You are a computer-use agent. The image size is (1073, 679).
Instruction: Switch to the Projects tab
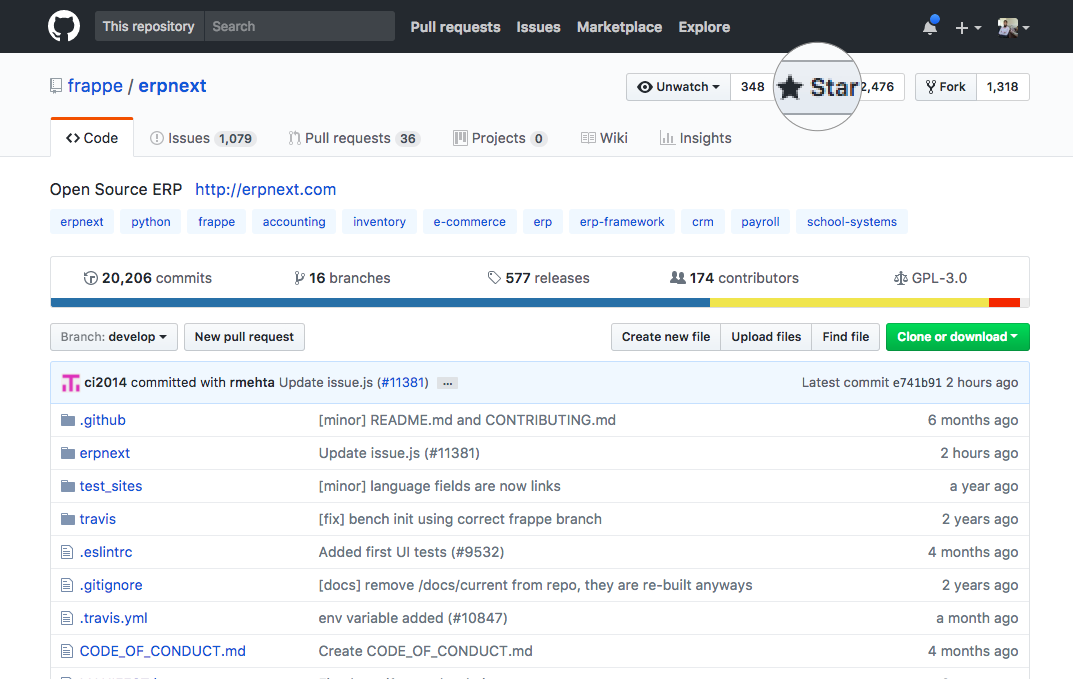point(500,138)
